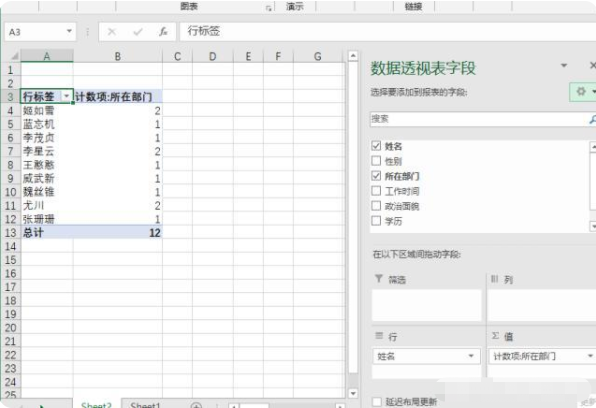Select the grand total value 12
This screenshot has width=596, height=408.
pos(118,233)
